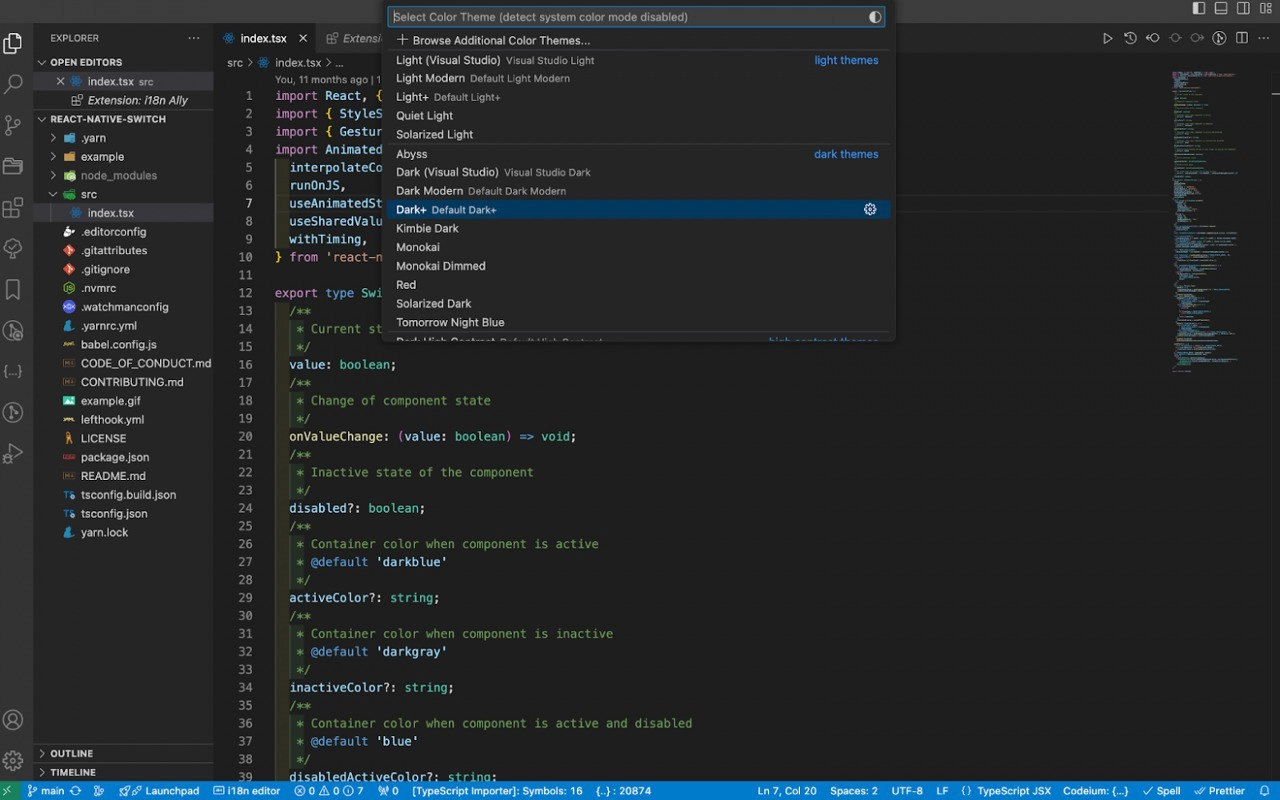This screenshot has width=1280, height=800.
Task: Toggle the secondary side bar visibility
Action: tap(1243, 8)
